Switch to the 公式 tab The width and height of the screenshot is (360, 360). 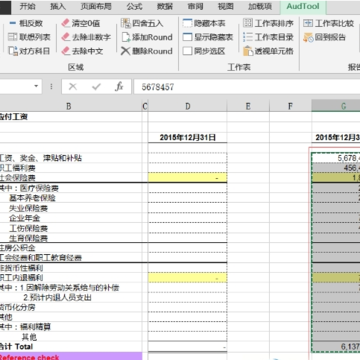[134, 6]
